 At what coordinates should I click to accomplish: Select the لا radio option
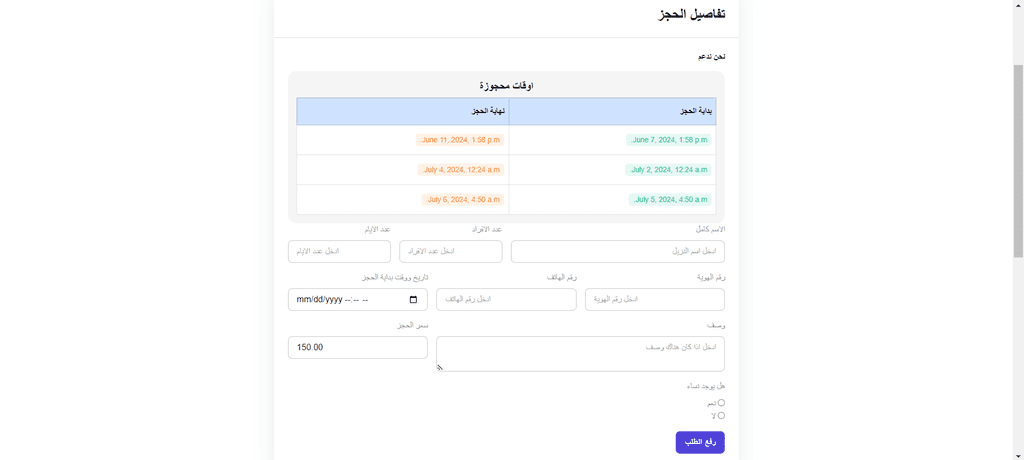(722, 416)
